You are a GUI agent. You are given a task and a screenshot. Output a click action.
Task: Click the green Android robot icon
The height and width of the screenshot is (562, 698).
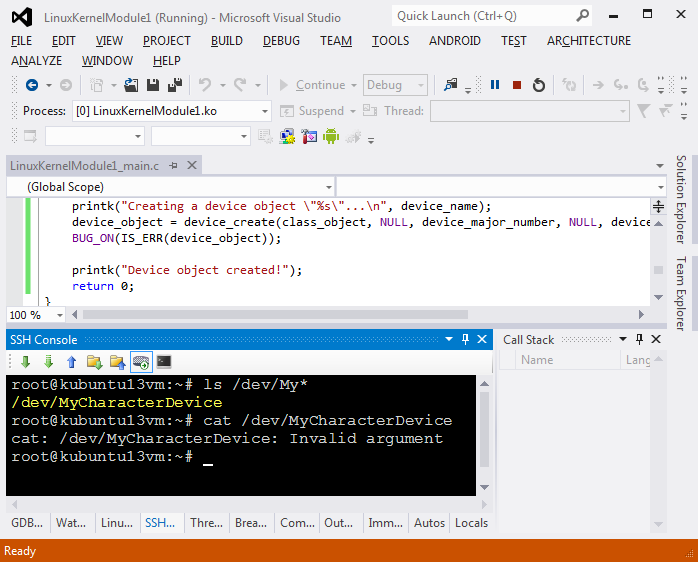click(x=331, y=136)
